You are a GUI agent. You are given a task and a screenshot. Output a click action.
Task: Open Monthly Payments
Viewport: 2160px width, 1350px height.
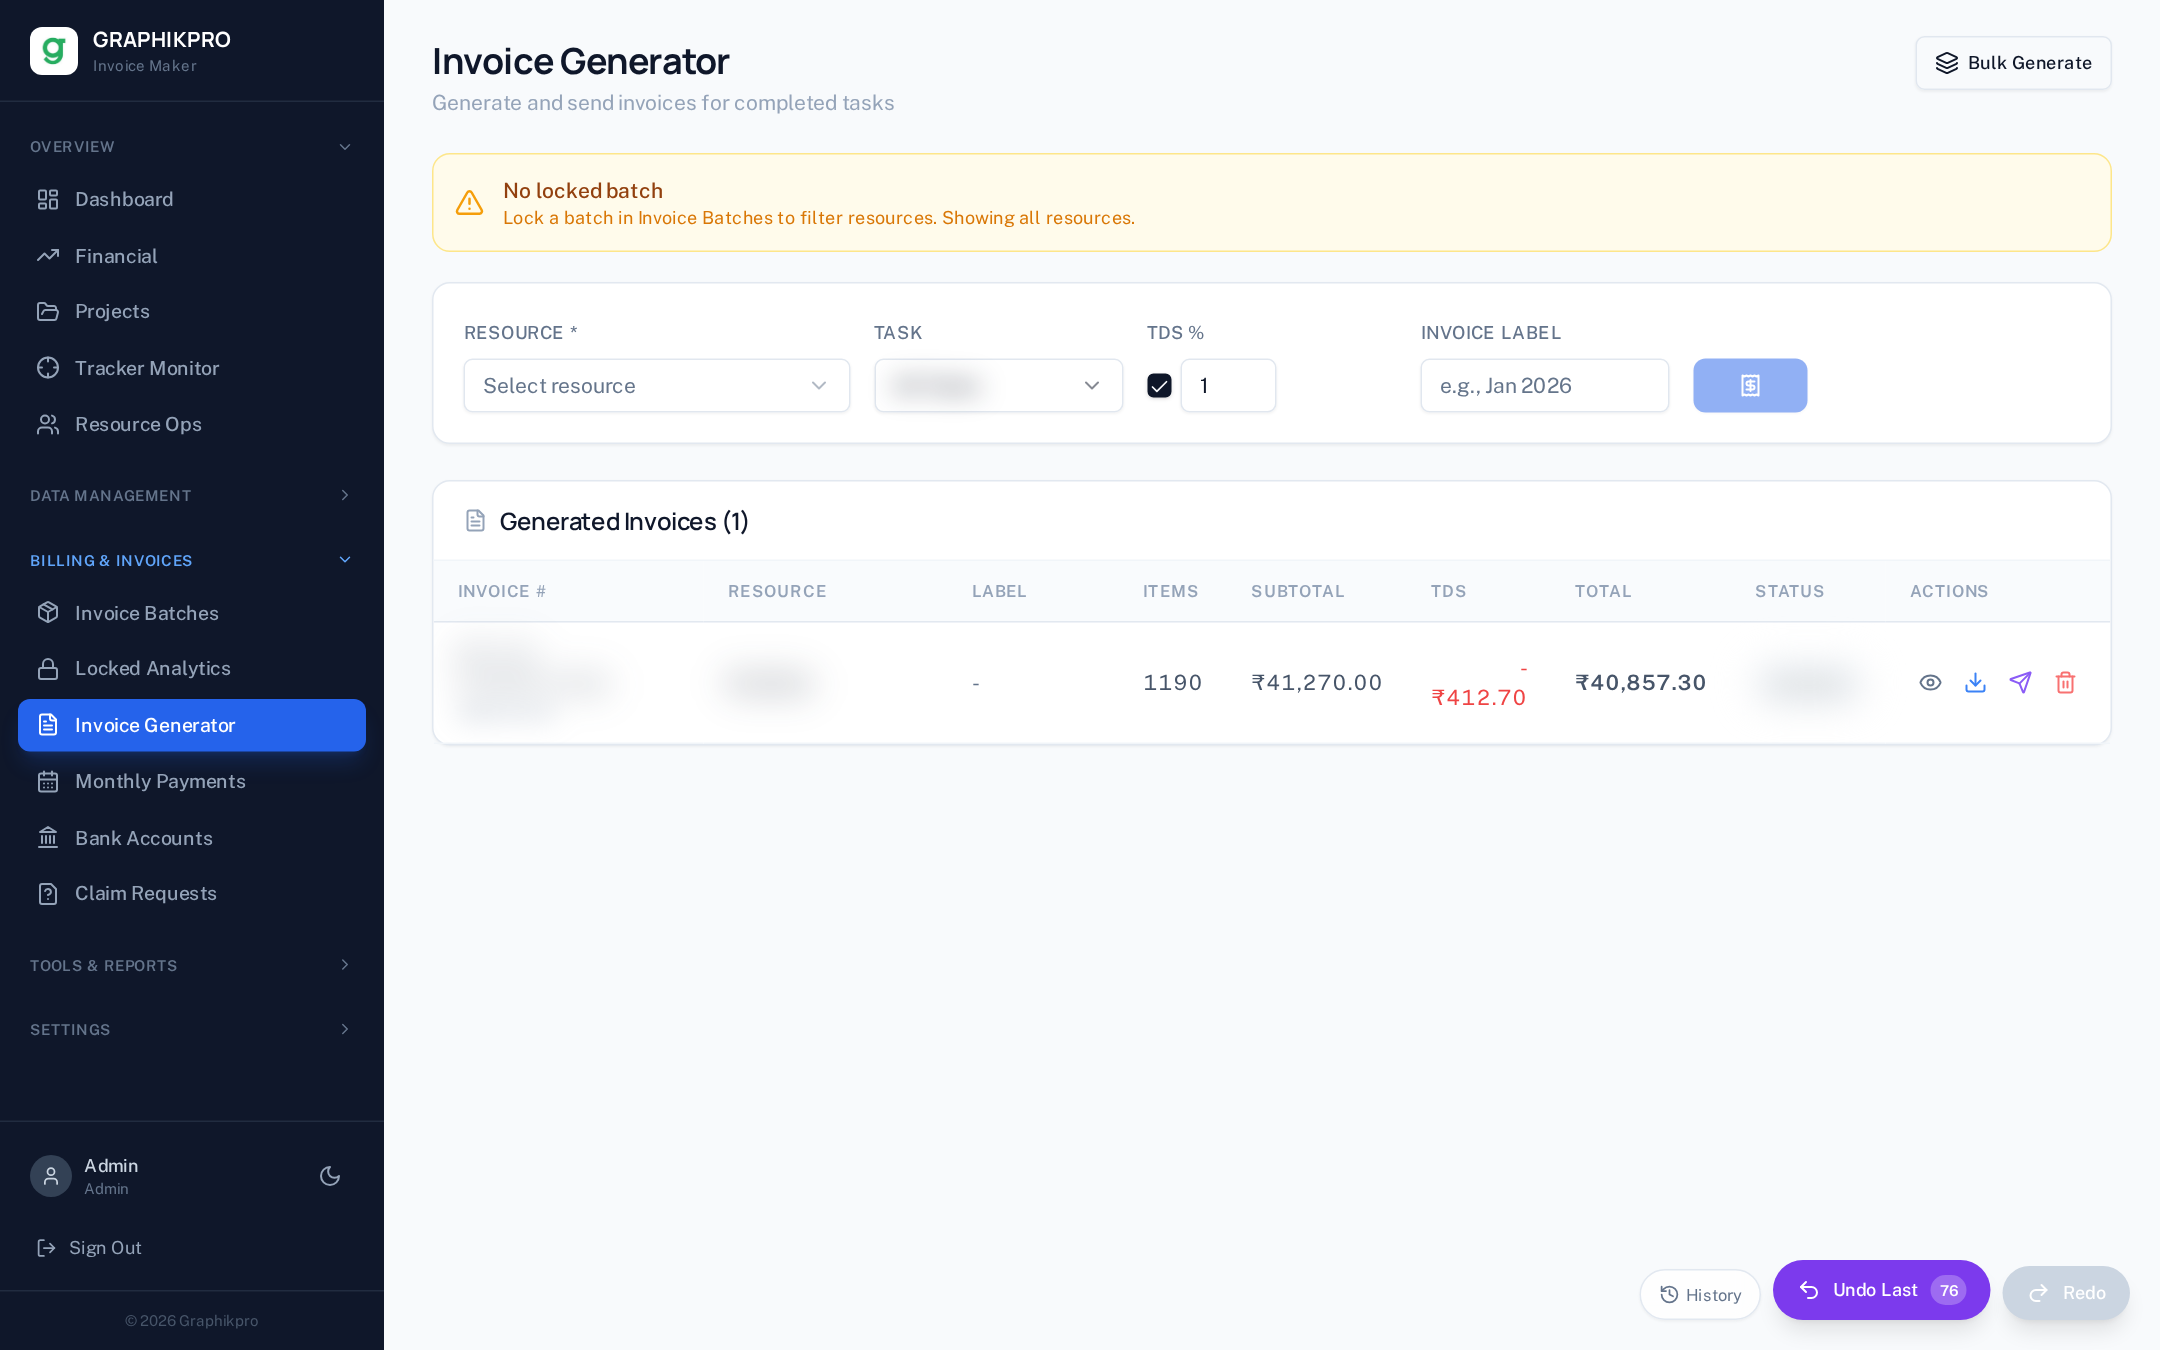coord(192,781)
